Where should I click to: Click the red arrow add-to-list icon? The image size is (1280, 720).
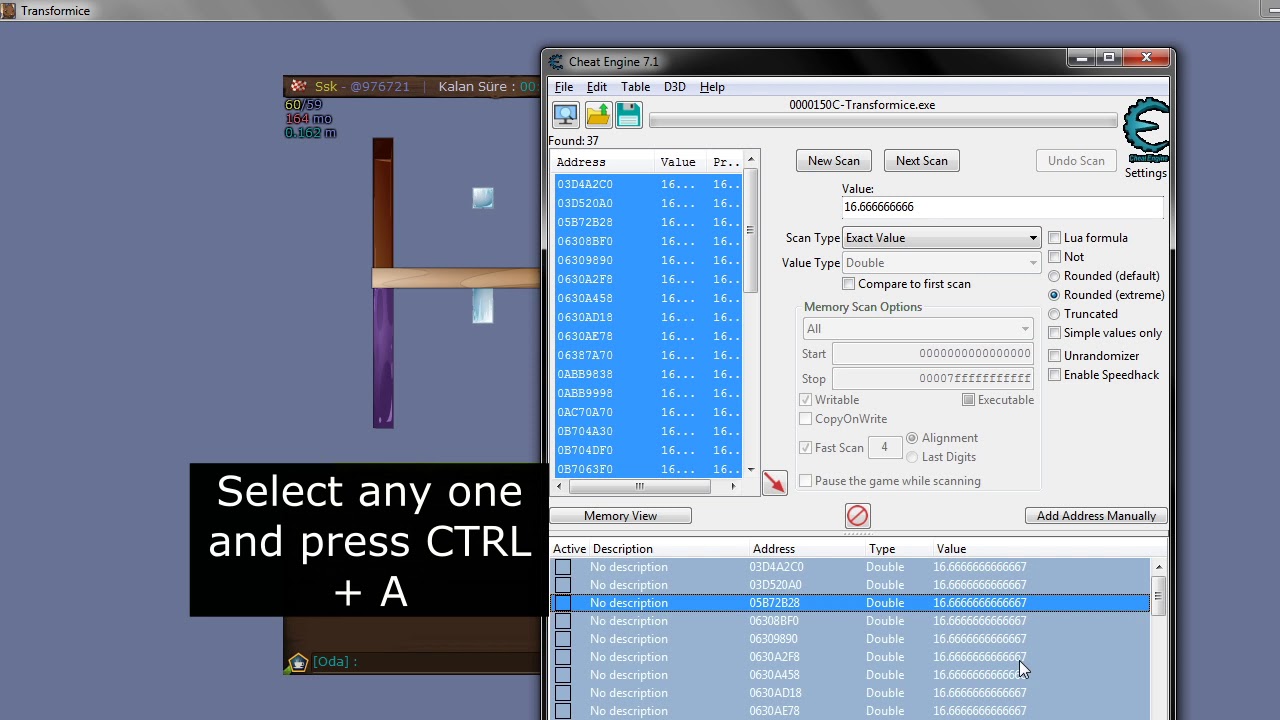pos(774,482)
